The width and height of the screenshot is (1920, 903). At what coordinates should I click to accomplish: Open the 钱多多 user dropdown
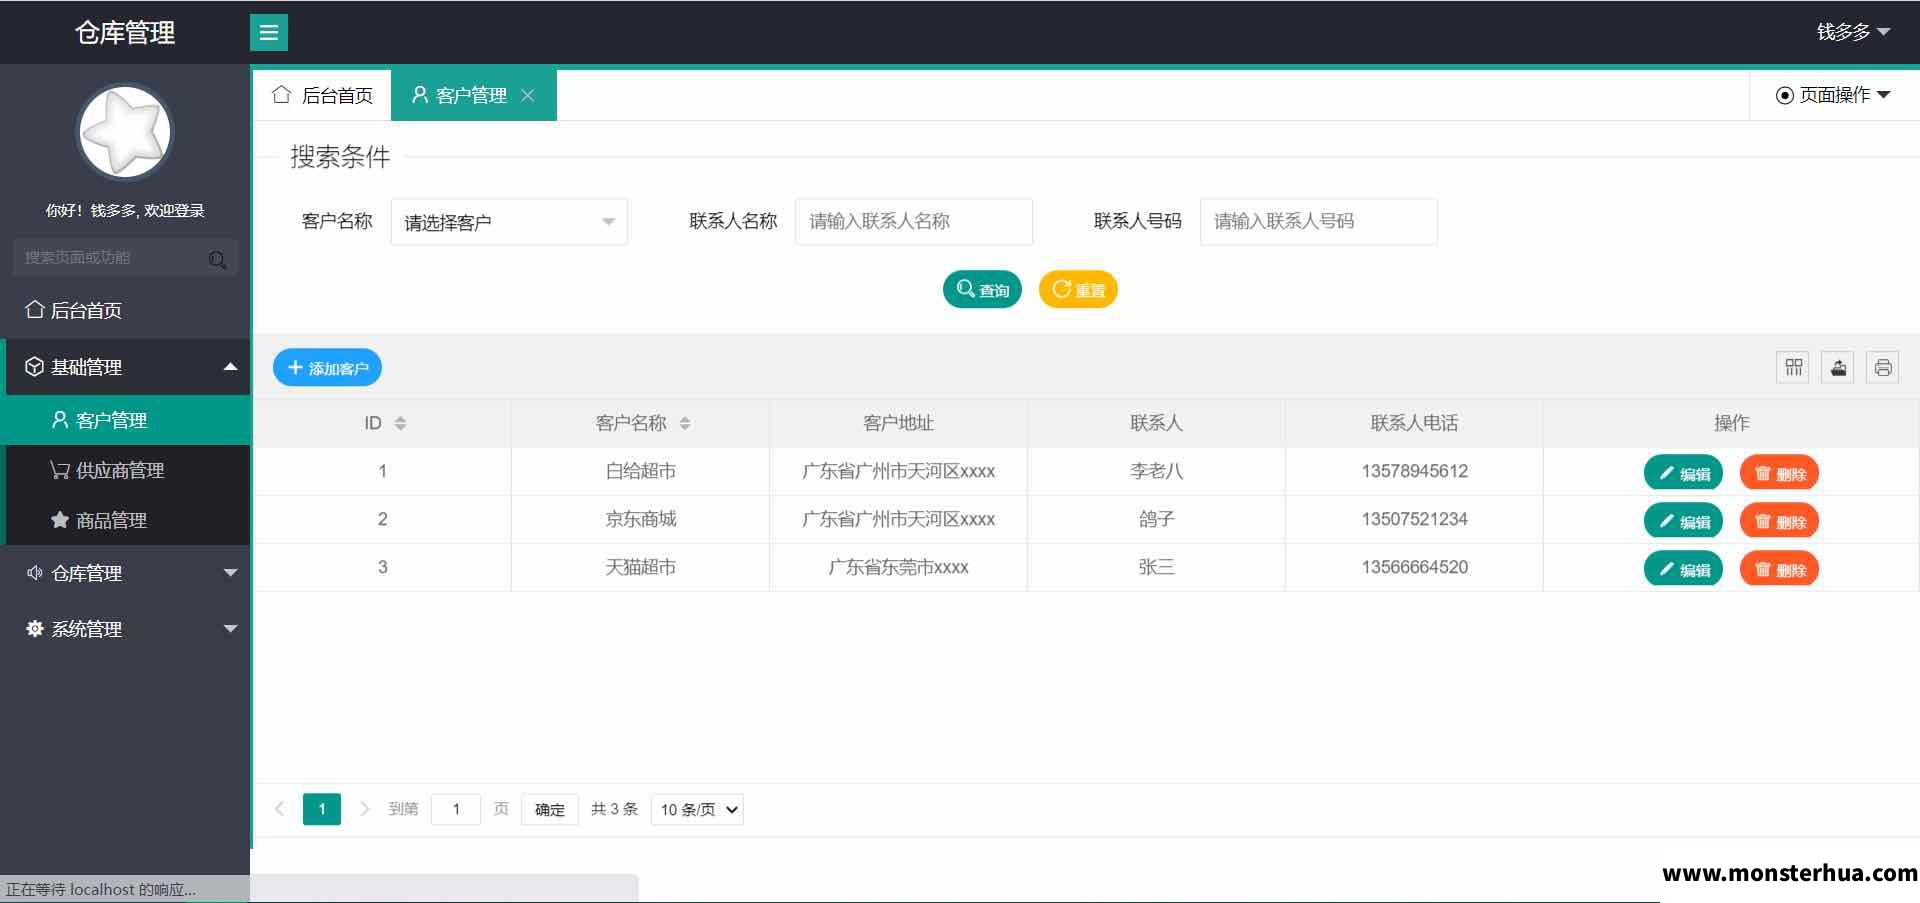click(1853, 32)
